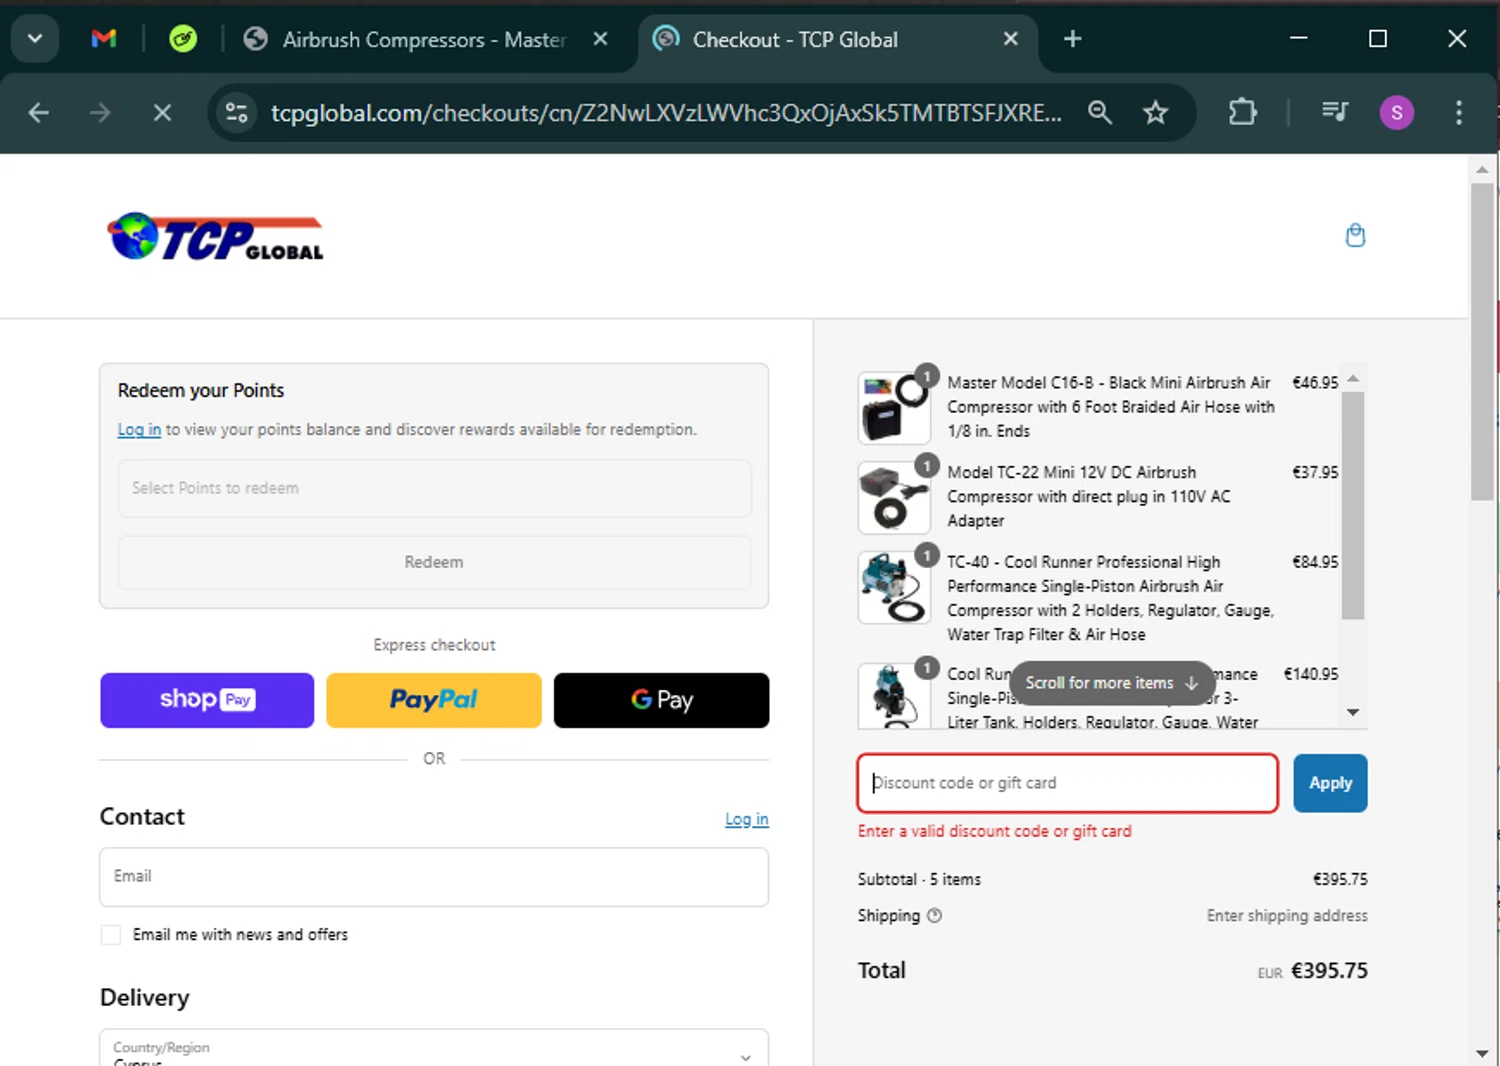Viewport: 1500px width, 1066px height.
Task: Open the zoom magnifier in address bar
Action: pos(1100,113)
